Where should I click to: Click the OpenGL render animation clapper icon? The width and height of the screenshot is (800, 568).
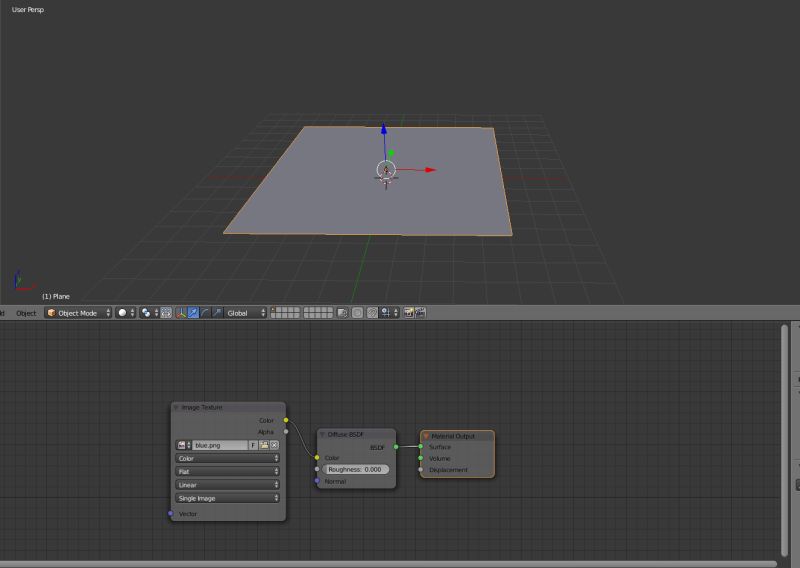coord(420,313)
